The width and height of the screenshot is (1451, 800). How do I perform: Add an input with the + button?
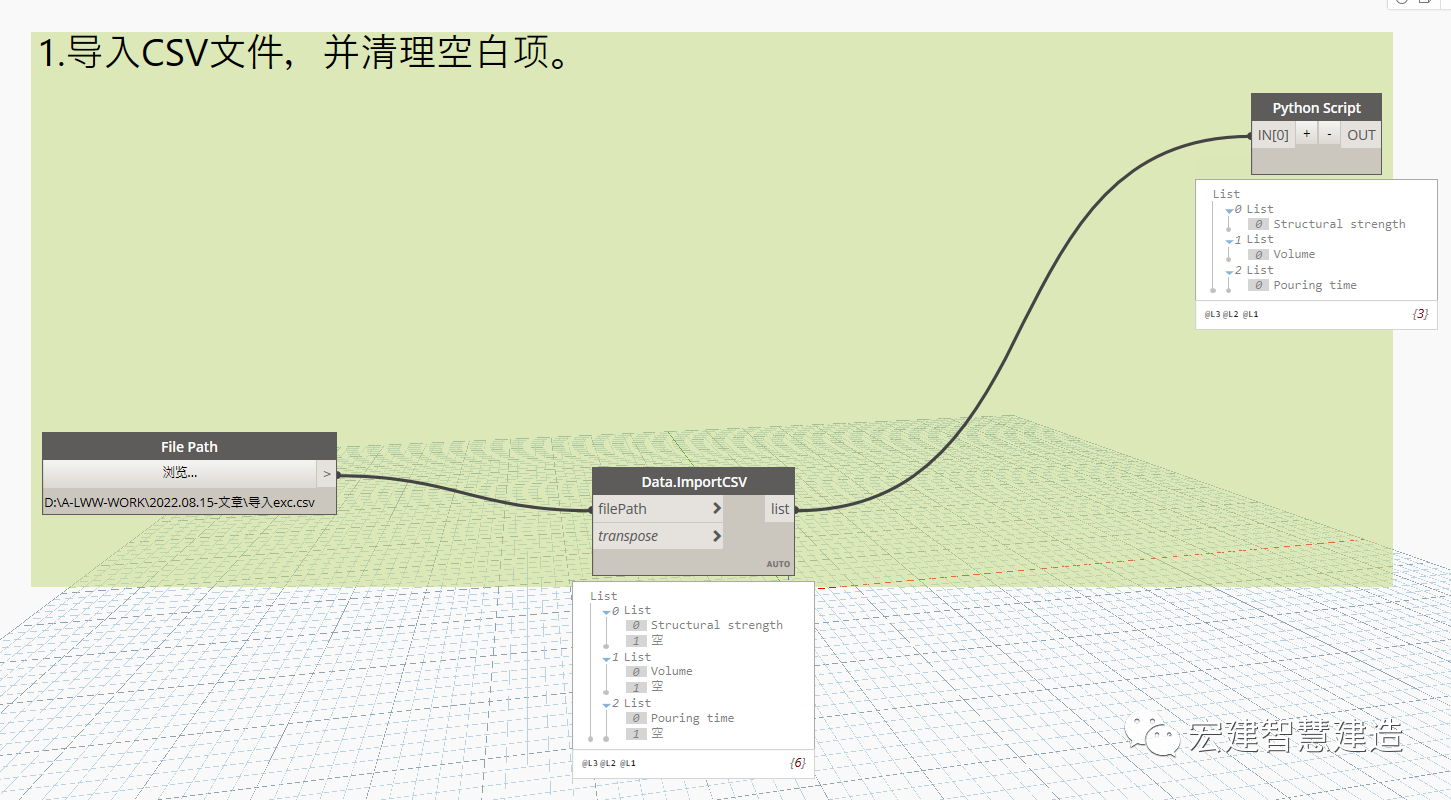pos(1306,134)
